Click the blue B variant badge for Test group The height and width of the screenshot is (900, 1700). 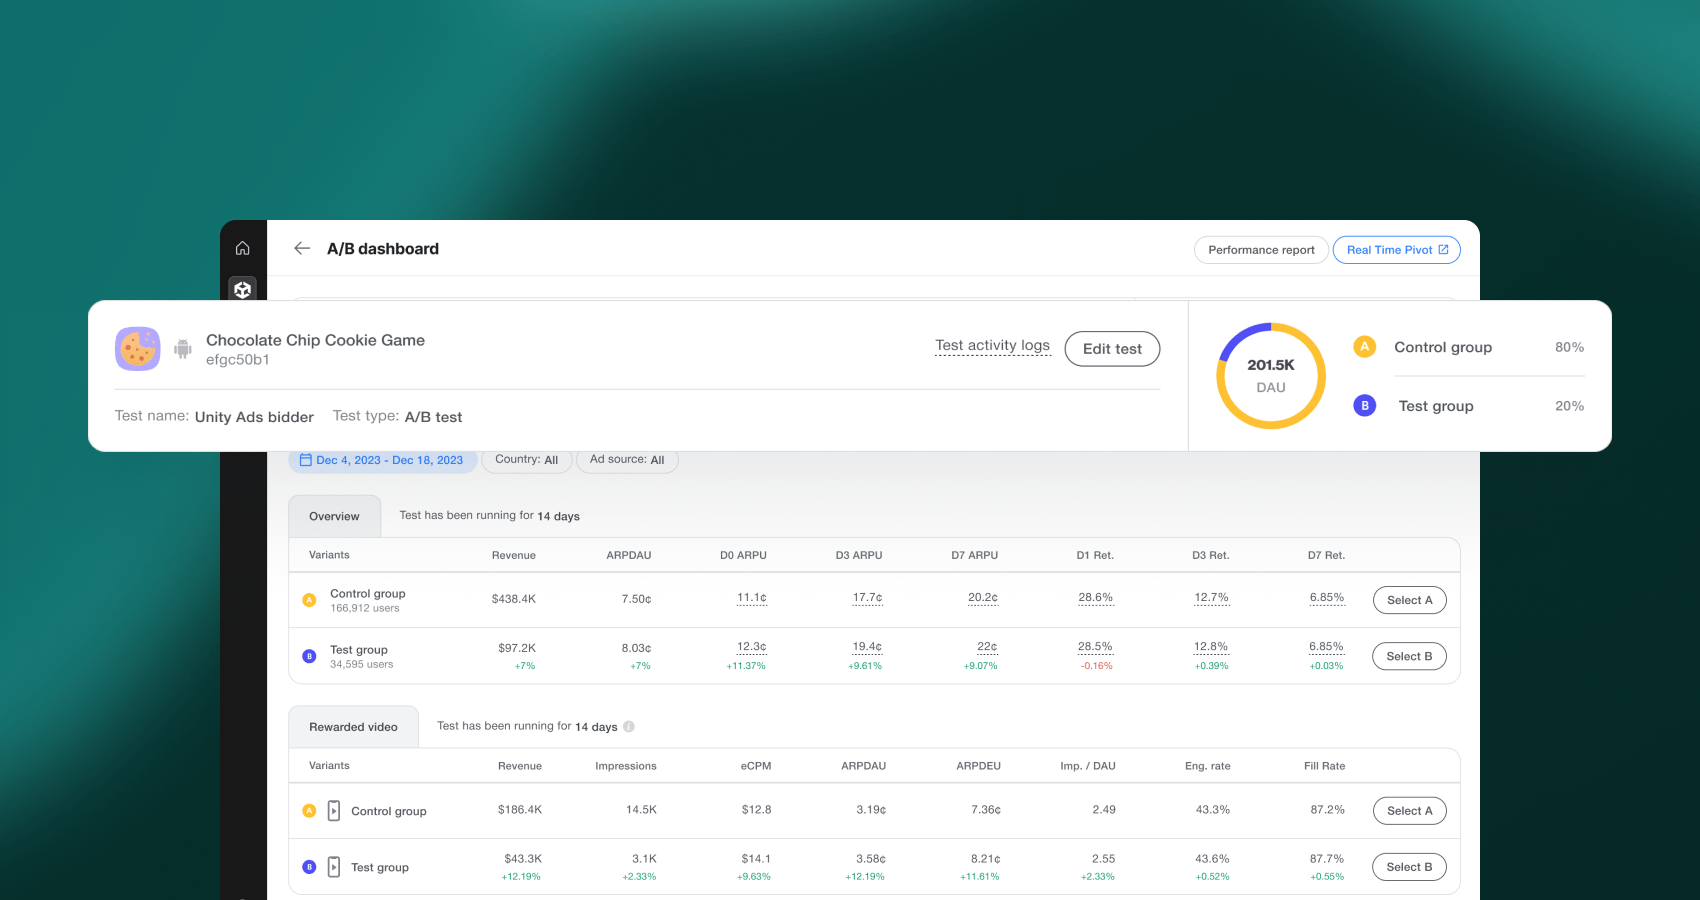pos(309,655)
